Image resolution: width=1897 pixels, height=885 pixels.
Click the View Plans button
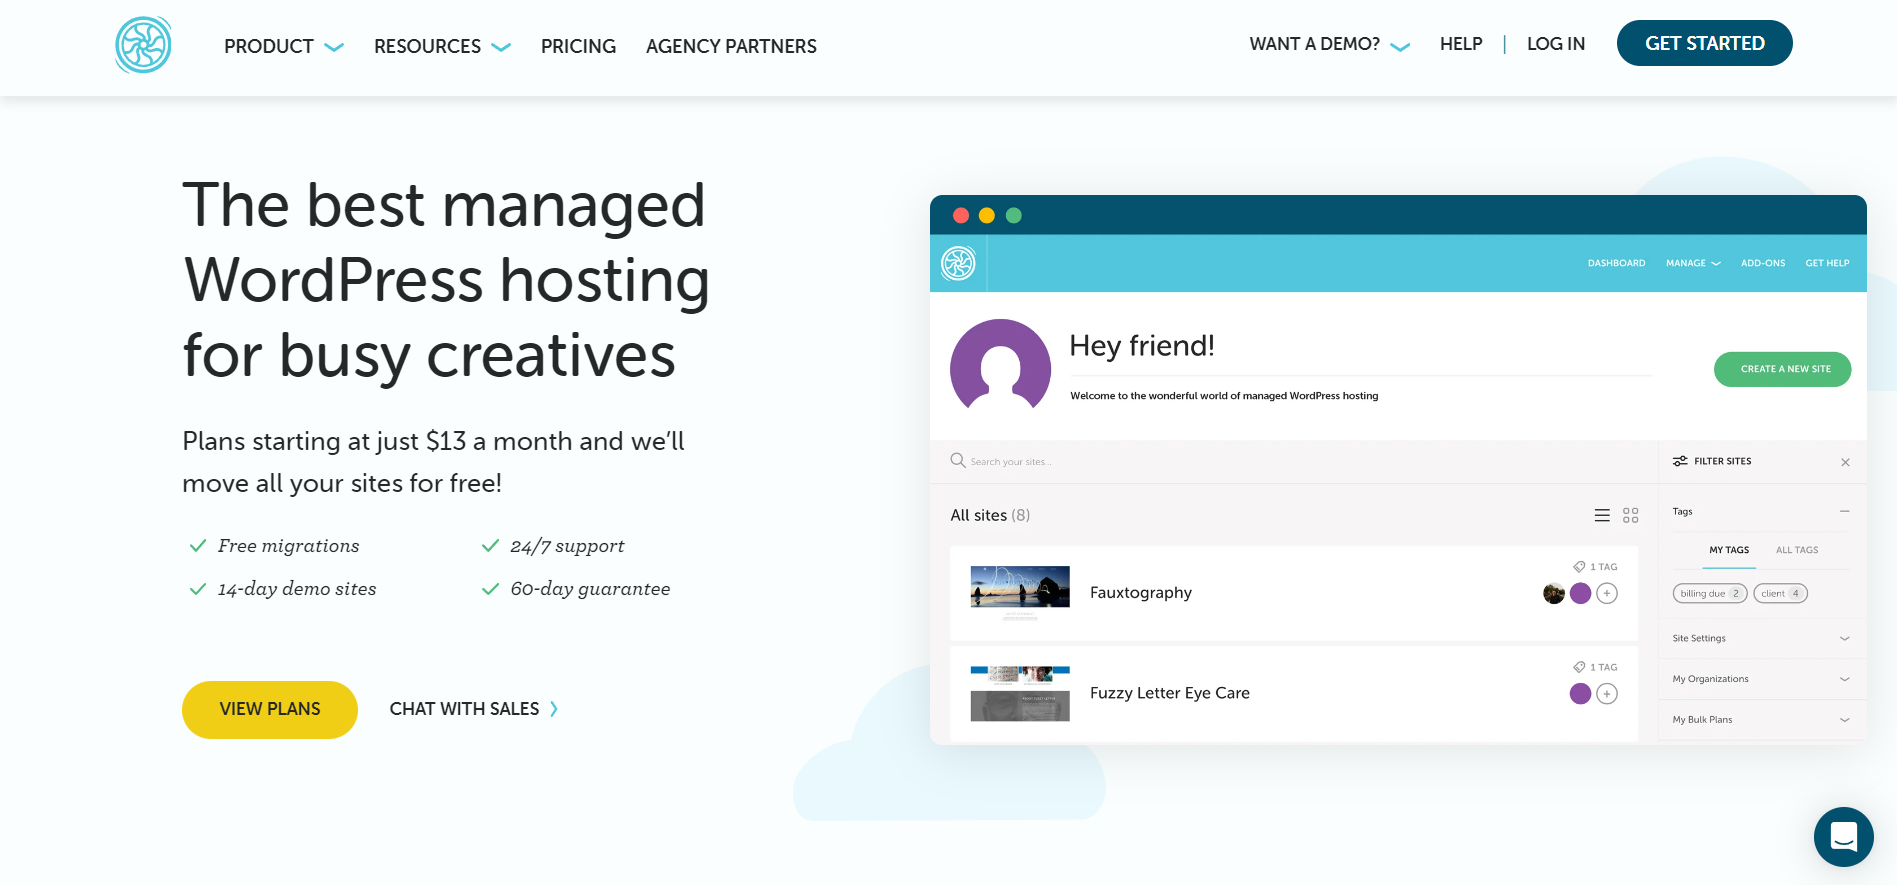click(x=270, y=710)
